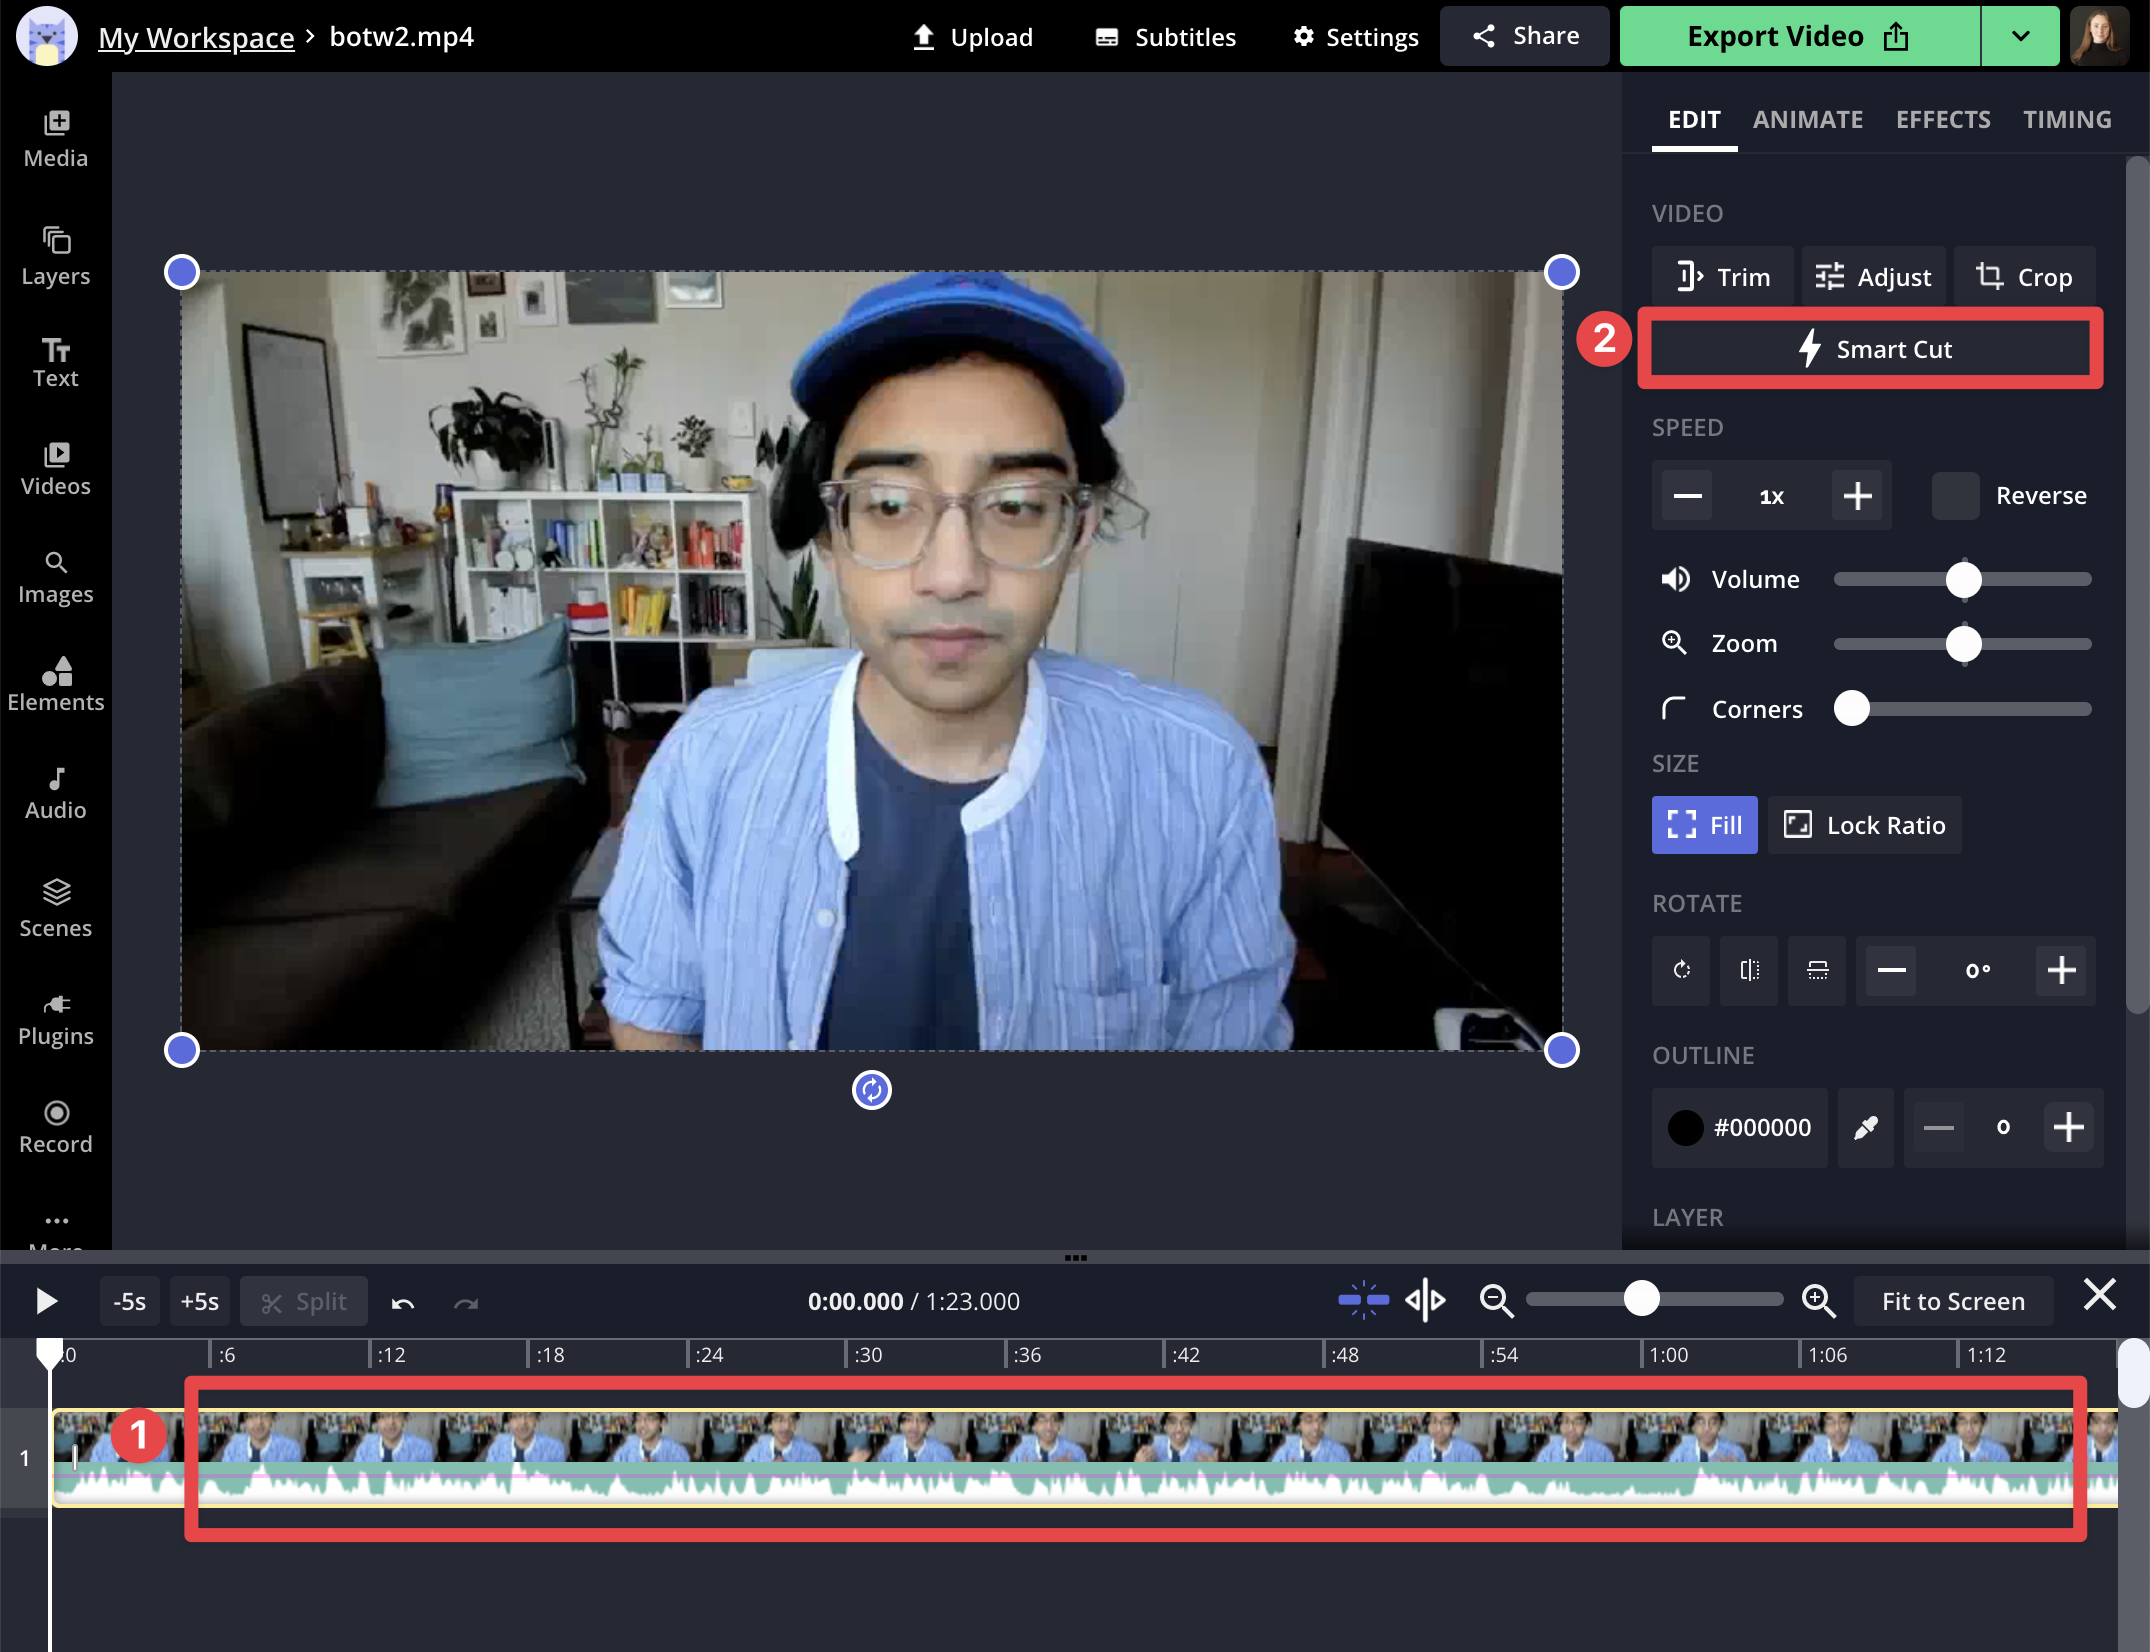The width and height of the screenshot is (2150, 1652).
Task: Click the Fit to Screen button
Action: click(1952, 1301)
